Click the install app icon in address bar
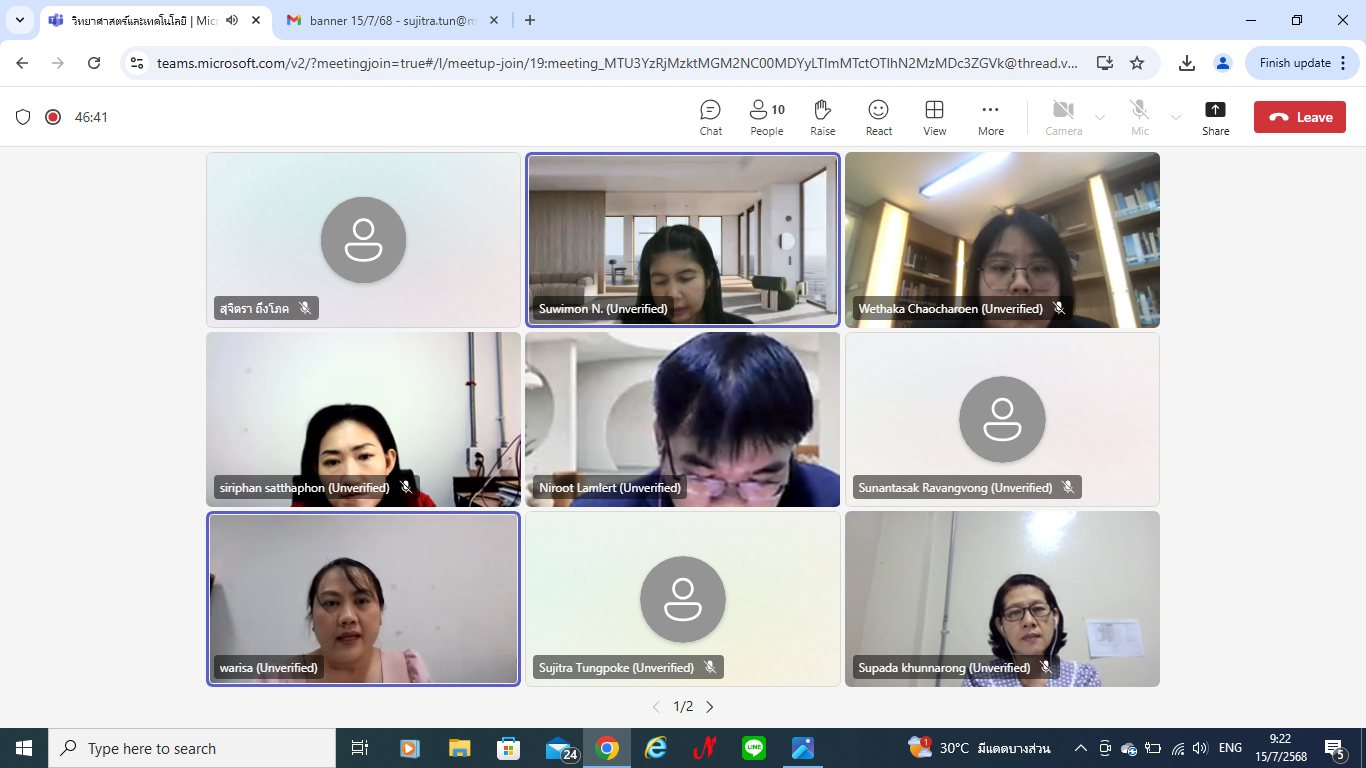This screenshot has width=1366, height=768. click(x=1104, y=63)
